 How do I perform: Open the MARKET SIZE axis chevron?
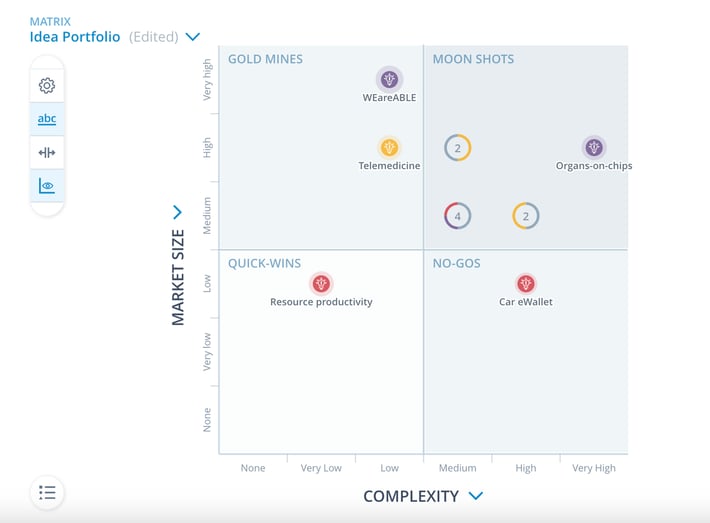pos(178,212)
